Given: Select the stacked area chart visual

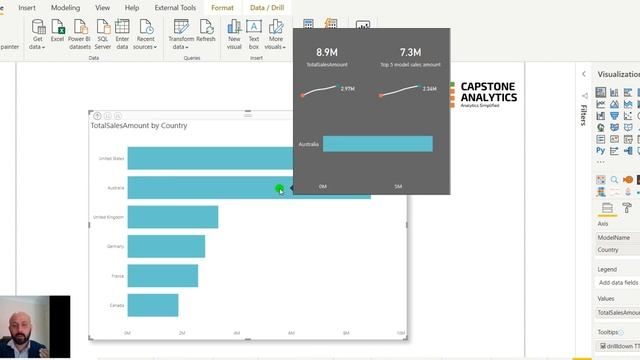Looking at the screenshot, I should (628, 104).
